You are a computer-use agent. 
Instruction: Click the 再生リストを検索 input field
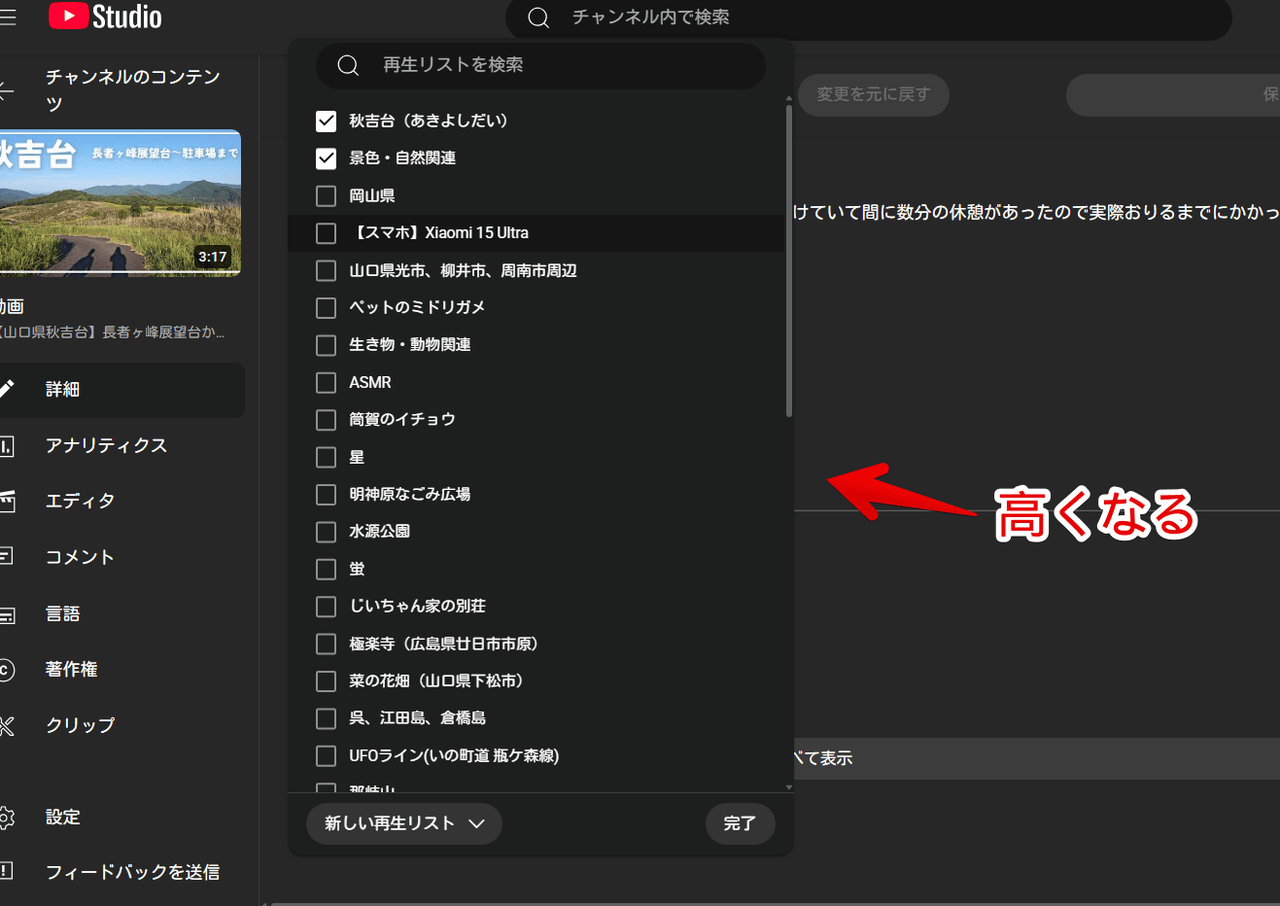(560, 65)
